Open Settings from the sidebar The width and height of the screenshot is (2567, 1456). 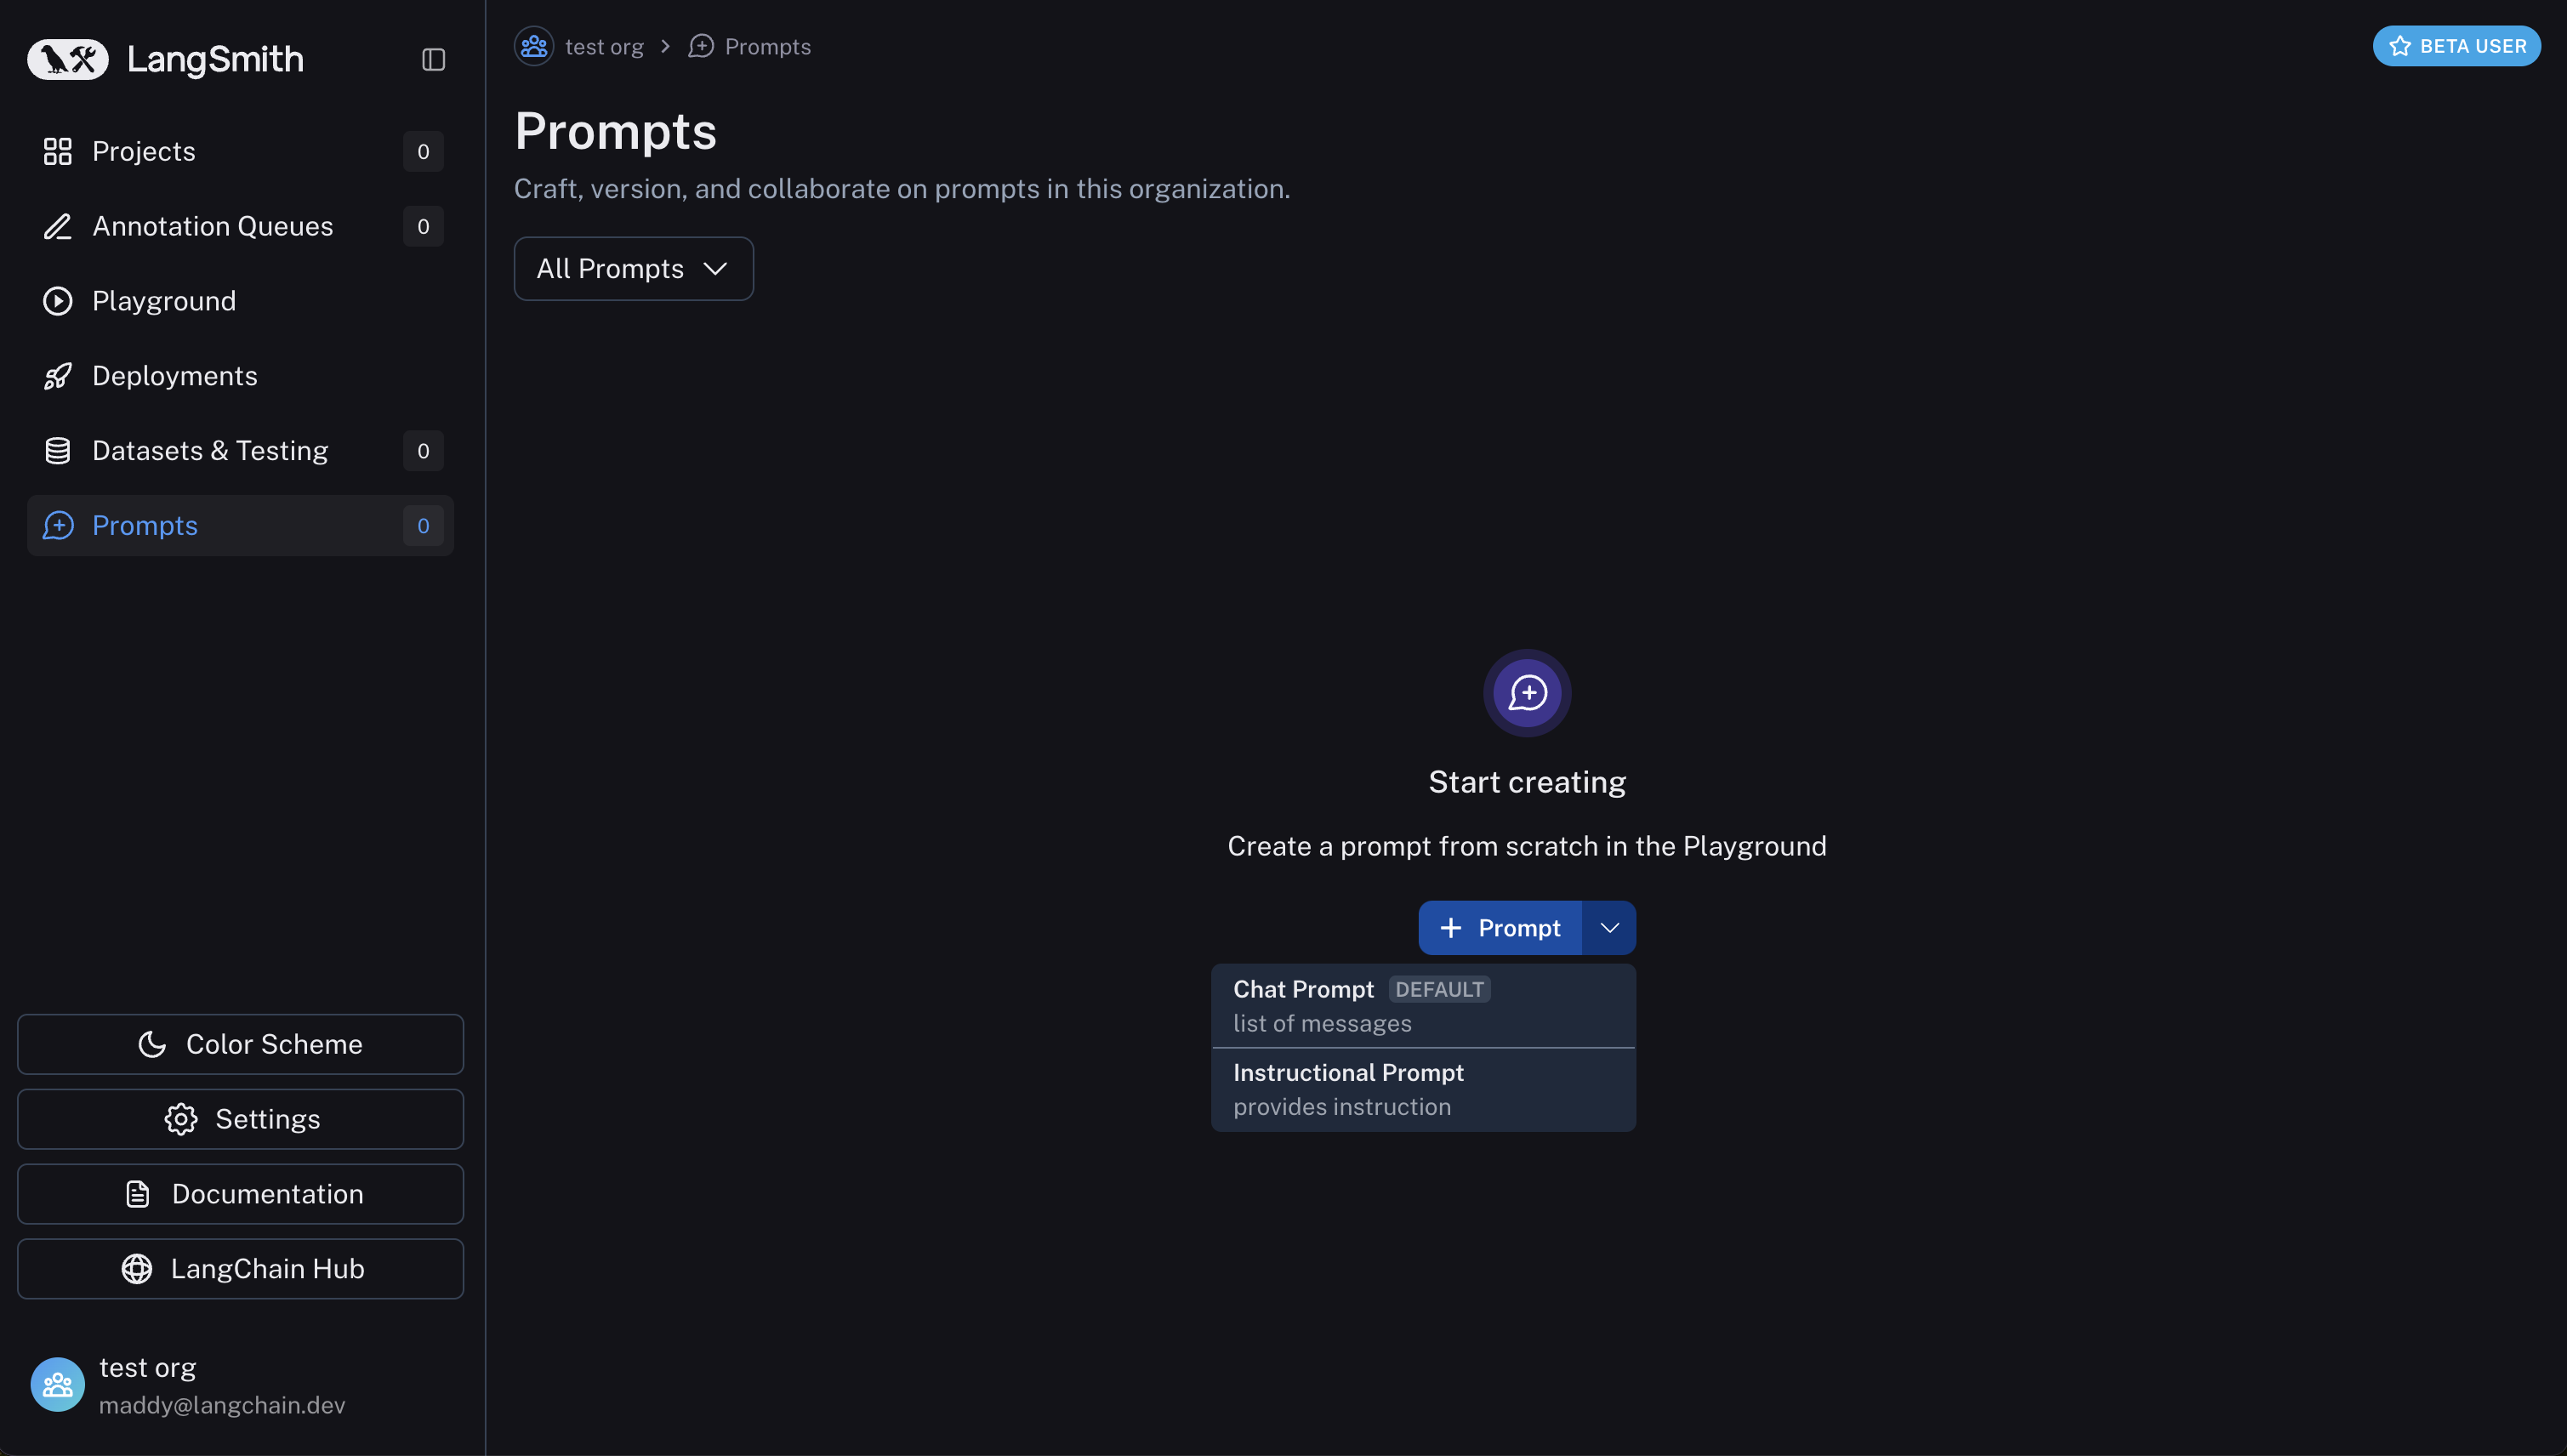pyautogui.click(x=240, y=1119)
